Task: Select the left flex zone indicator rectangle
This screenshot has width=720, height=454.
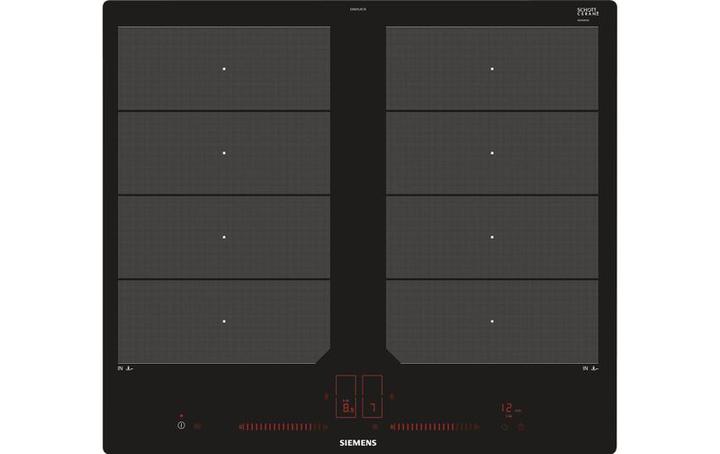Action: (345, 386)
